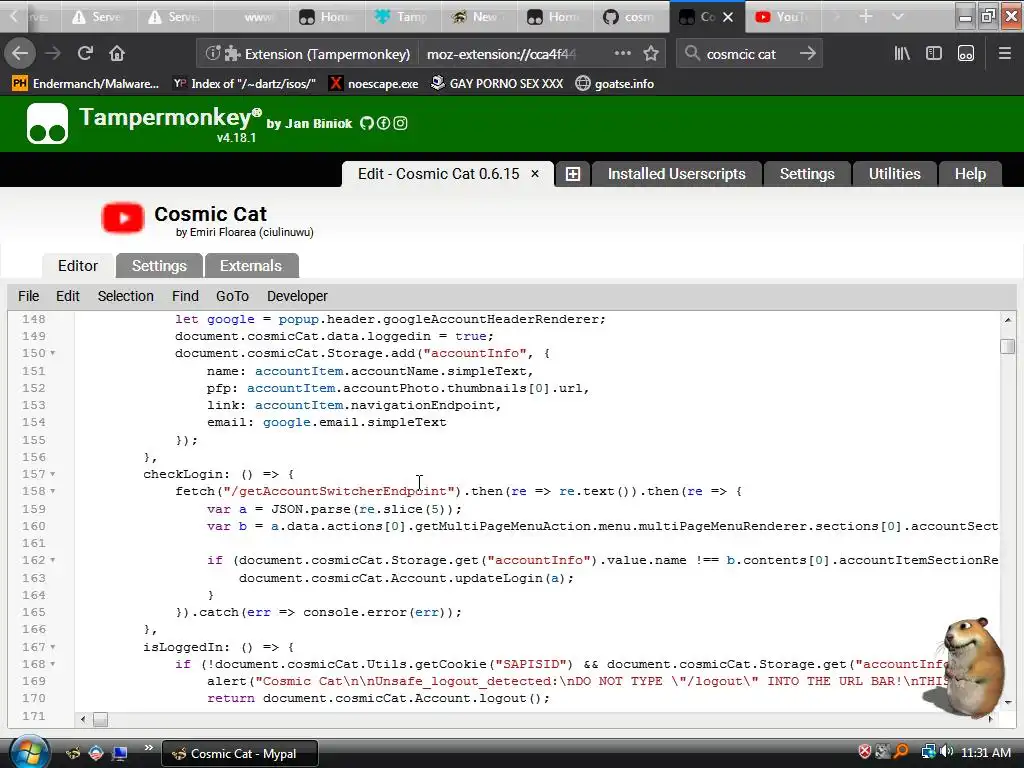1024x768 pixels.
Task: Open the page actions three-dots menu
Action: pos(622,53)
